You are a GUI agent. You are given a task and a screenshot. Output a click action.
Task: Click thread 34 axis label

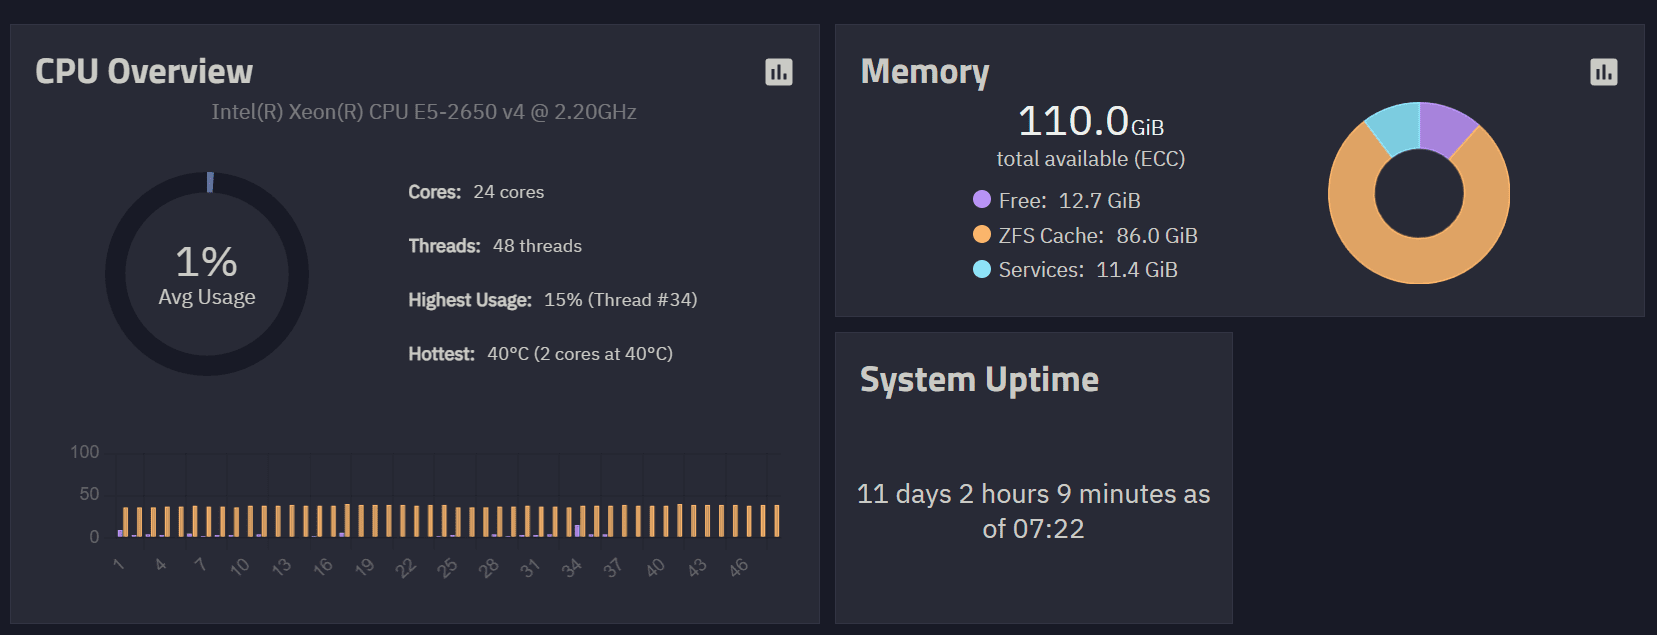571,568
